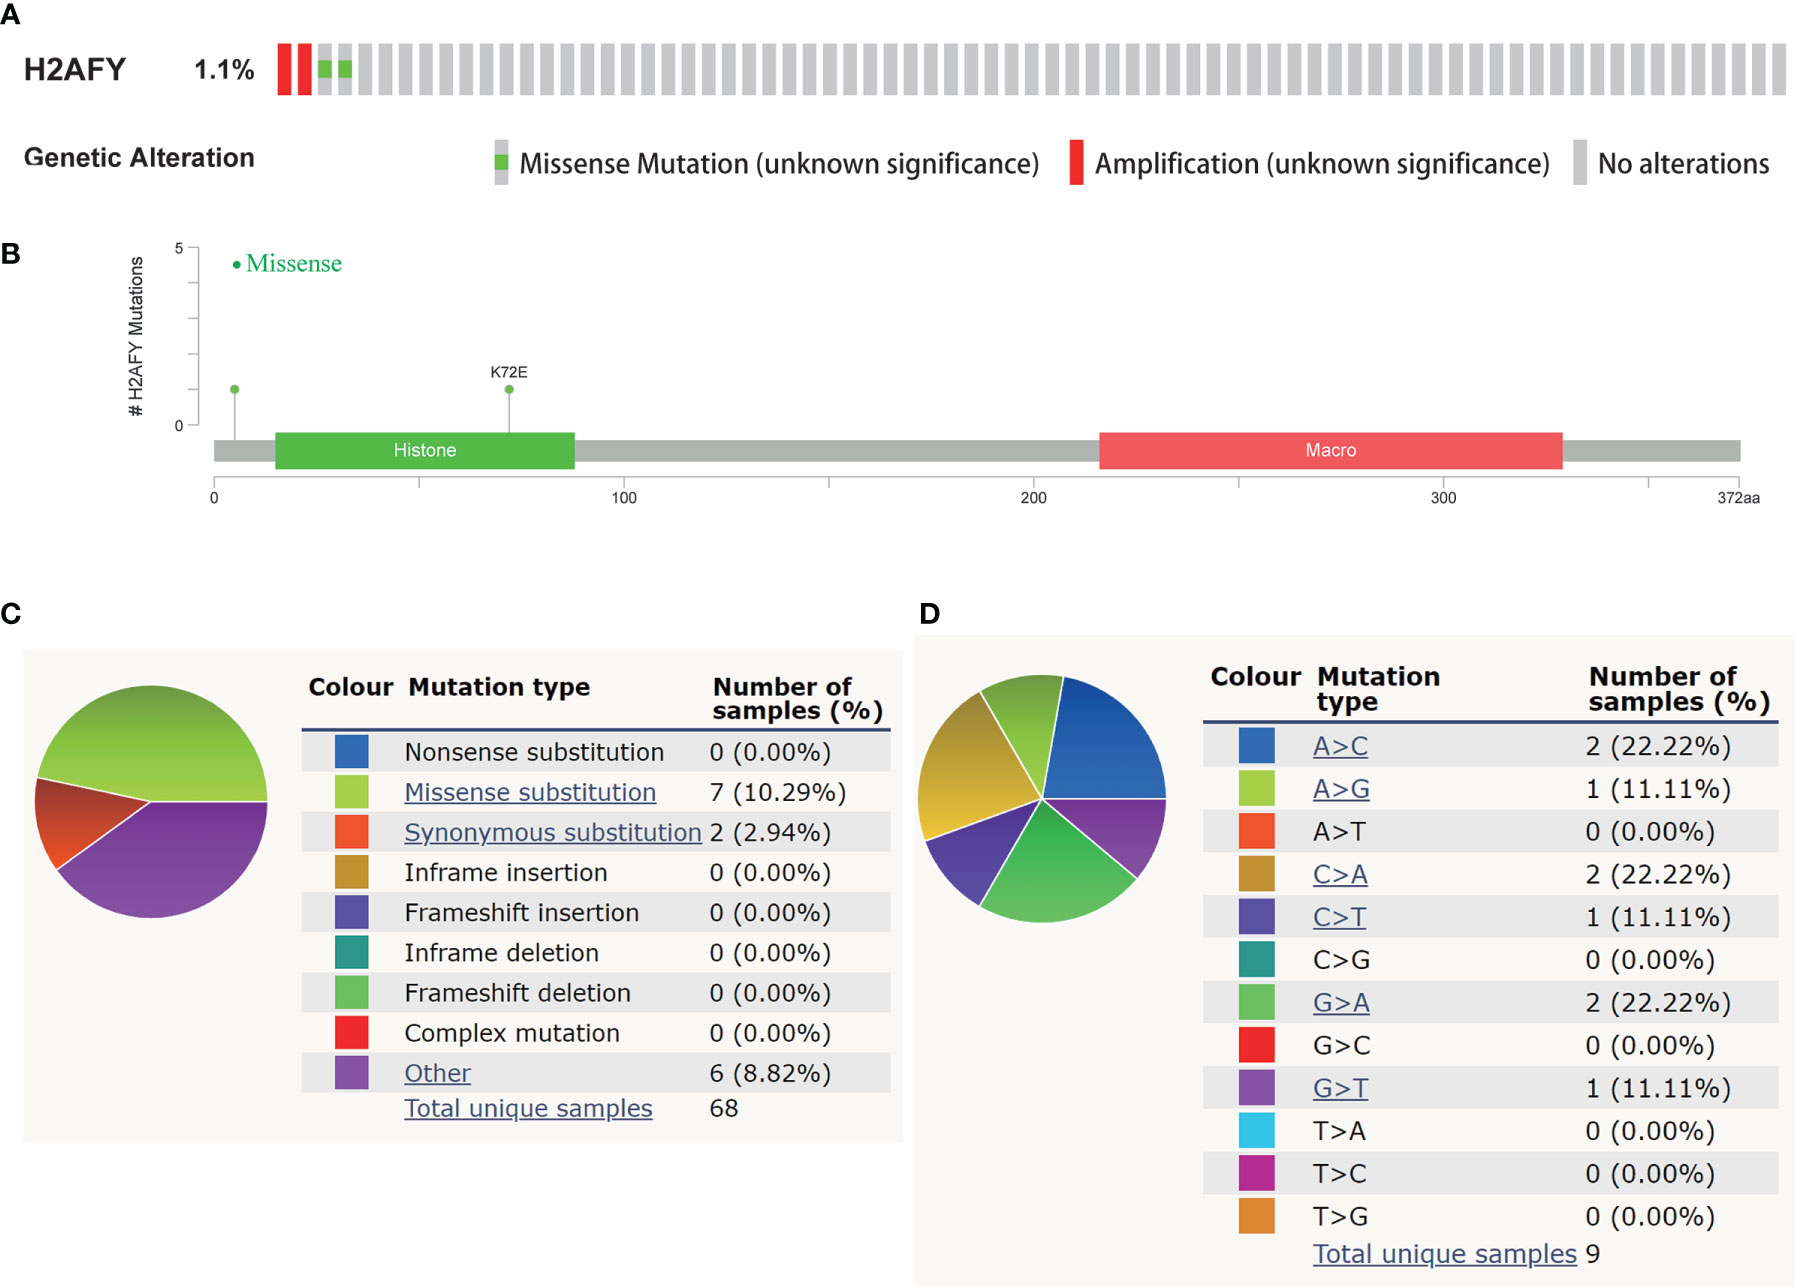Click the Histone domain block
This screenshot has height=1287, width=1795.
click(425, 450)
